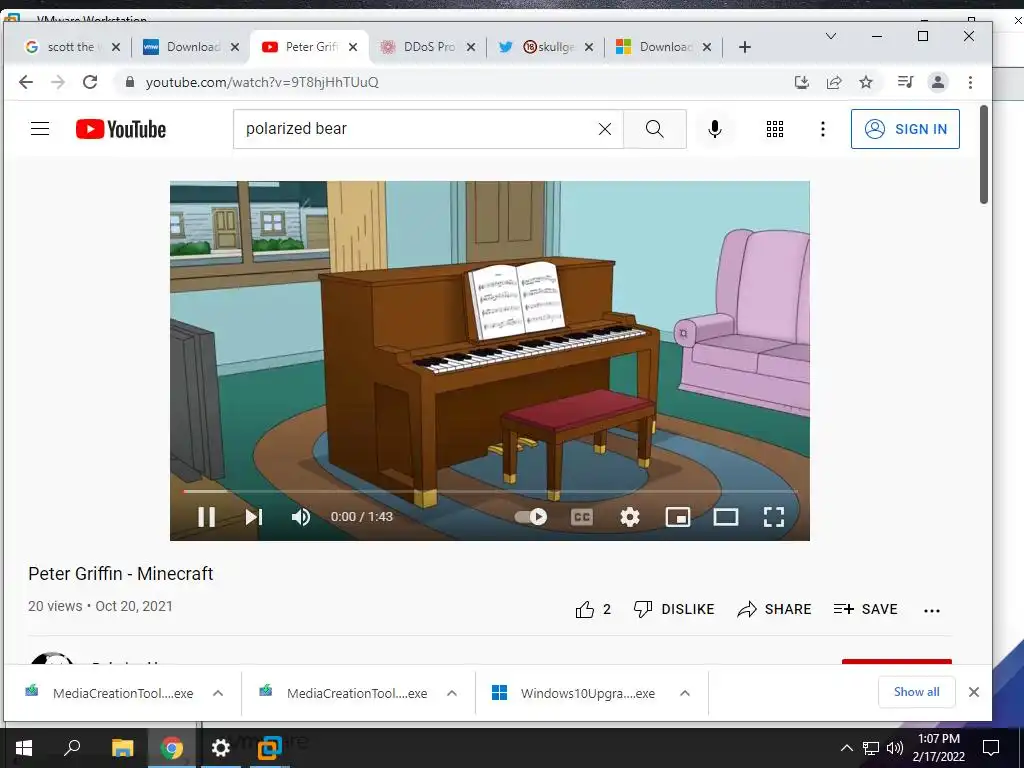Screen dimensions: 1024x768
Task: Click Show all downloads
Action: point(916,692)
